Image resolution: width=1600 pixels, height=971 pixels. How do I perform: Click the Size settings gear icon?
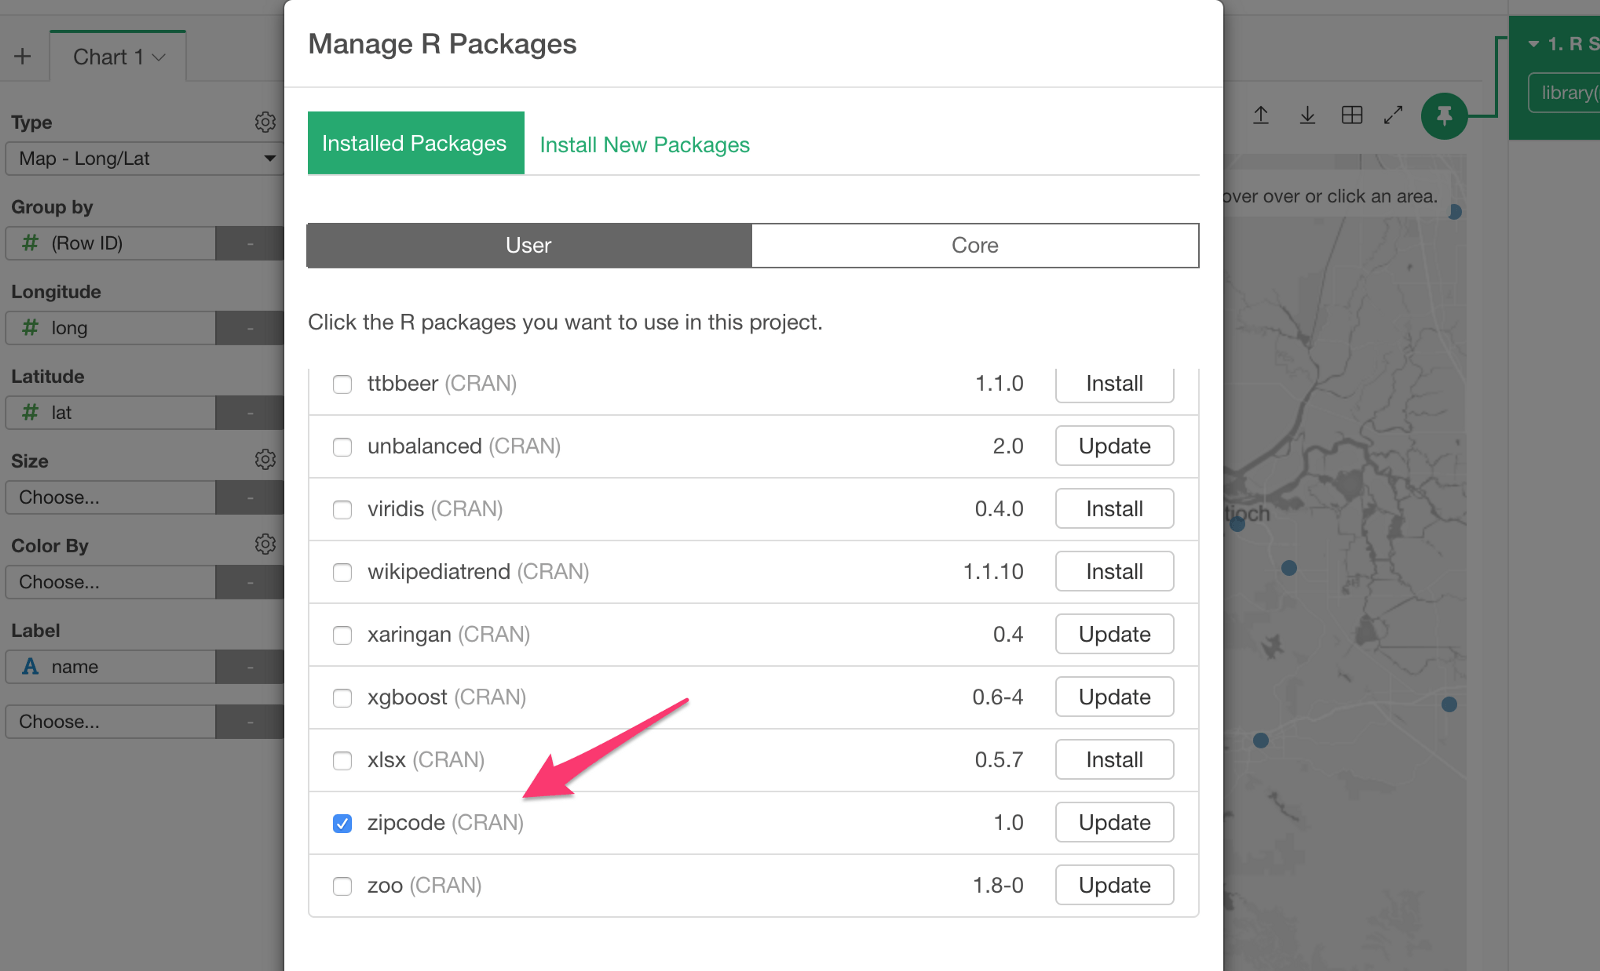264,459
